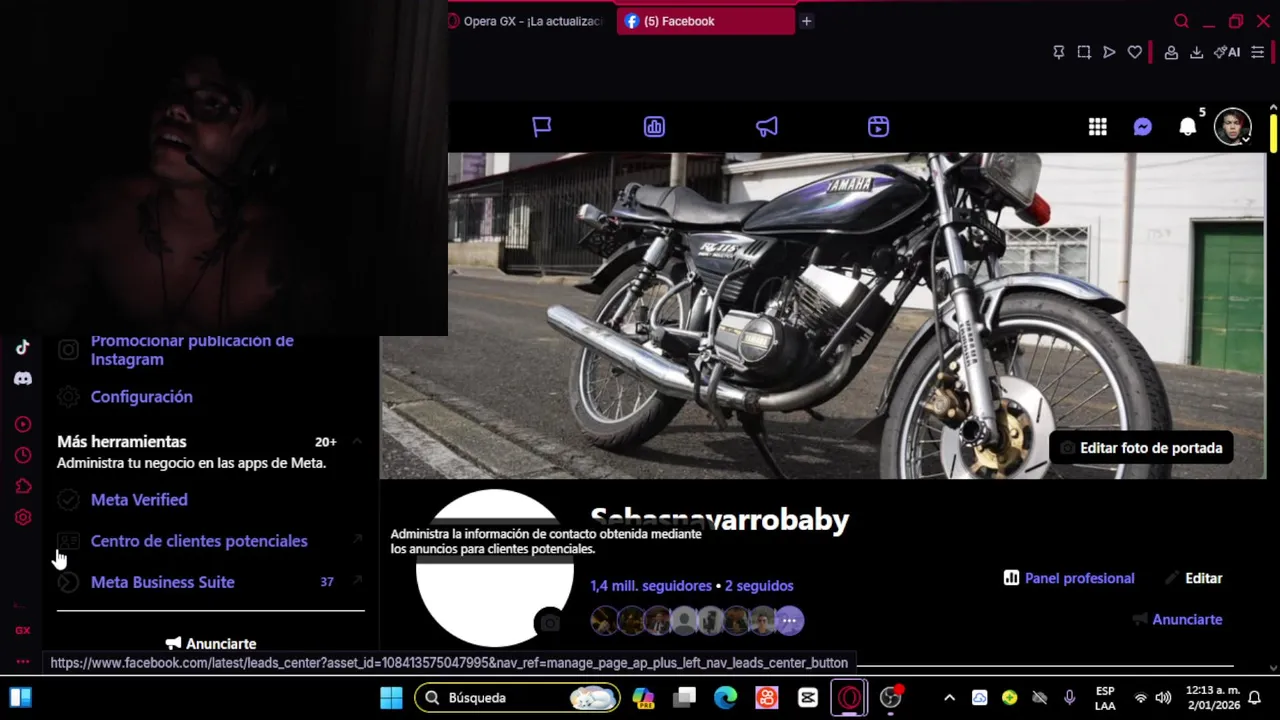Add page to bookmarks heart icon
Screen dimensions: 1280x720
point(1135,52)
